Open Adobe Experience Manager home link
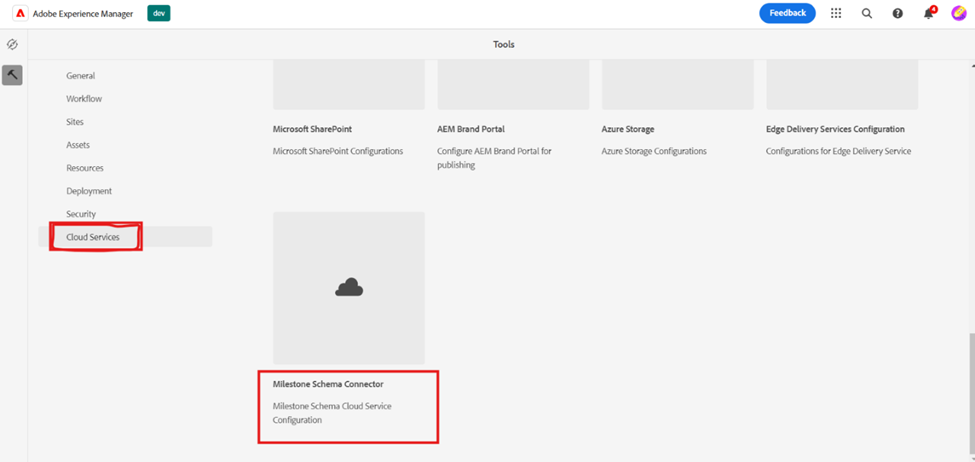This screenshot has height=462, width=975. [83, 14]
